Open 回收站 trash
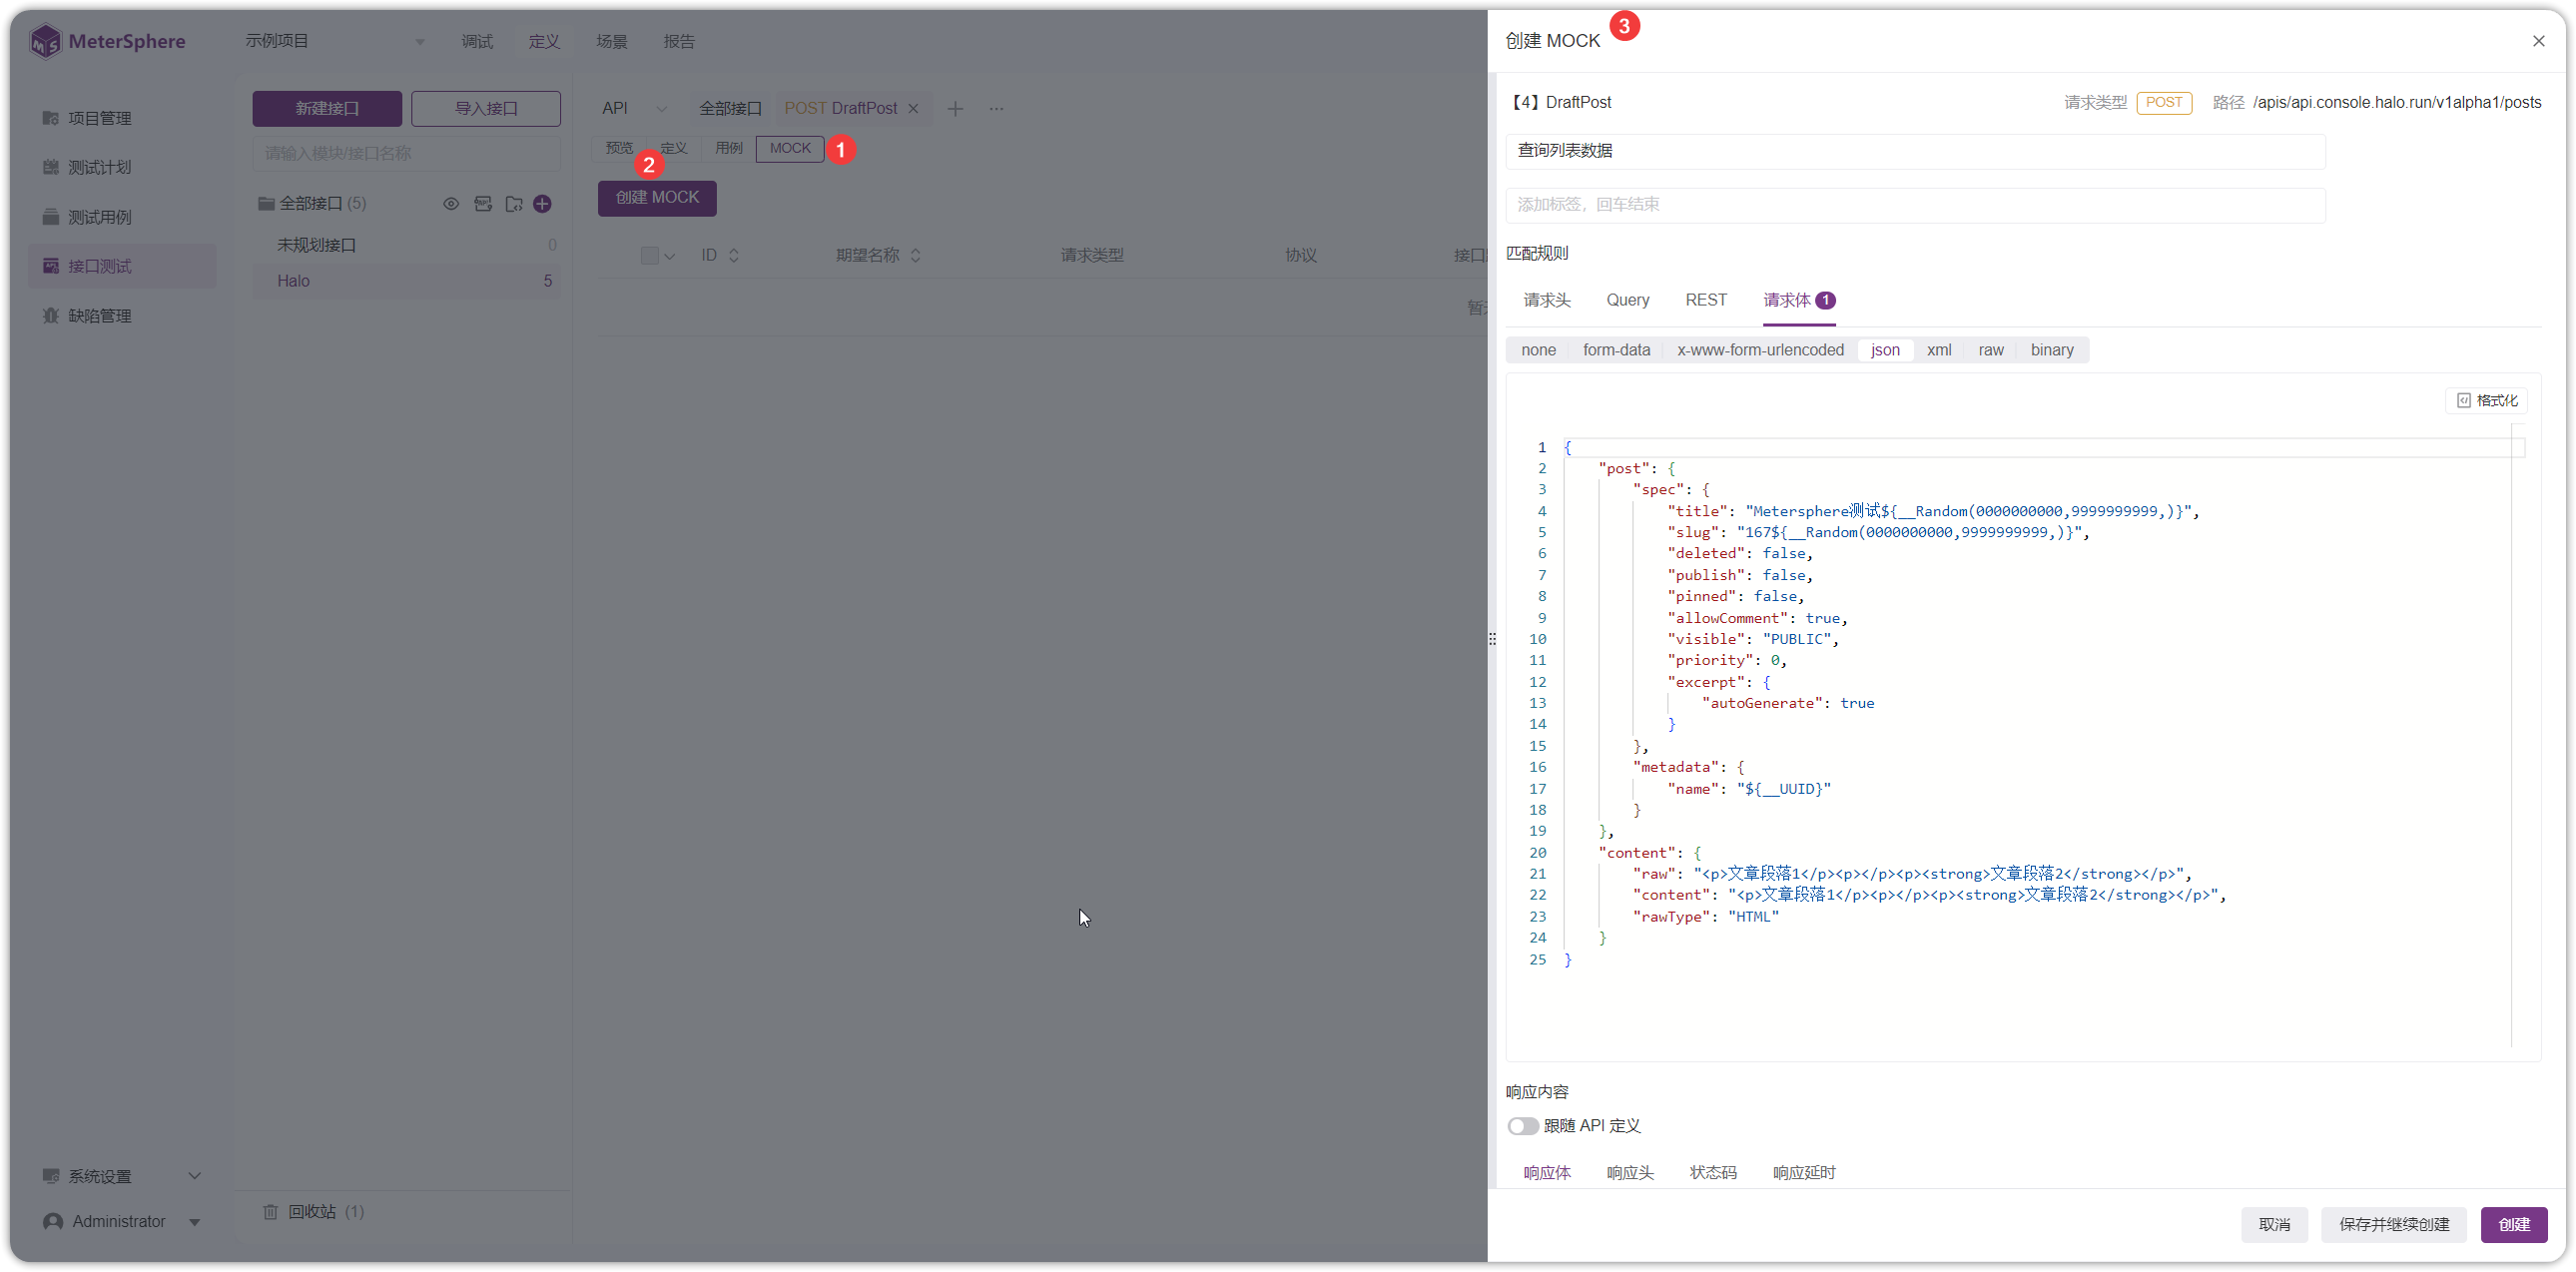The image size is (2576, 1272). pos(314,1211)
